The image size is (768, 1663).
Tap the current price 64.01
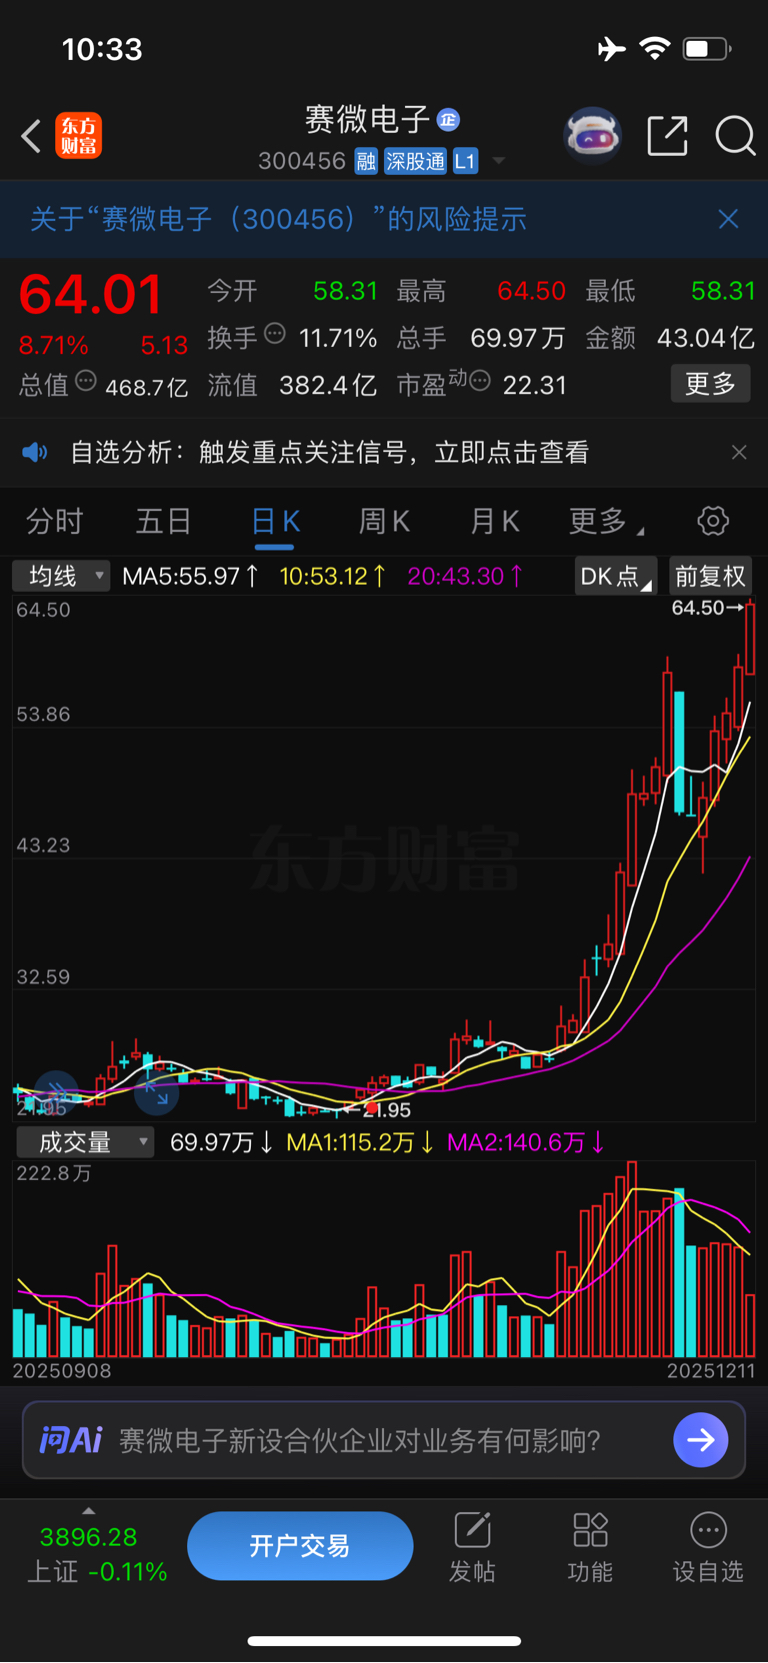coord(90,295)
